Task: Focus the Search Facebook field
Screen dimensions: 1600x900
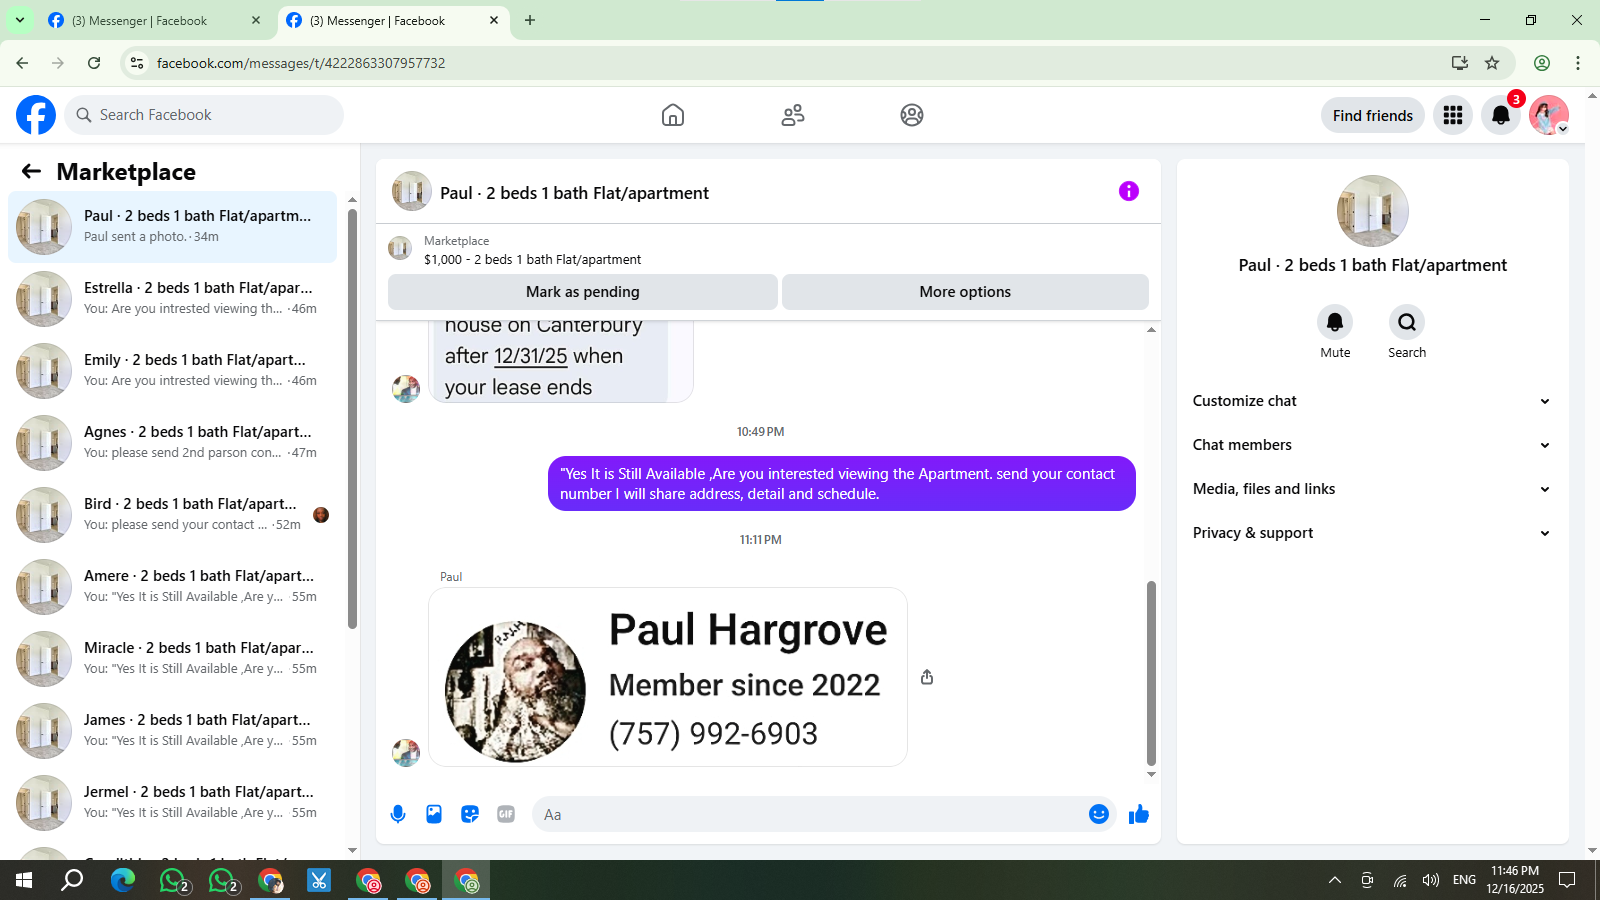Action: [x=204, y=115]
